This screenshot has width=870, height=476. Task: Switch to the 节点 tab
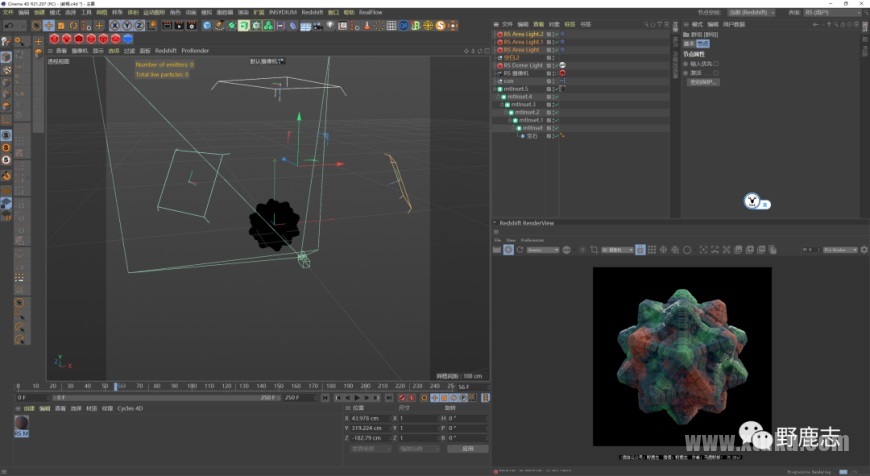pos(703,44)
